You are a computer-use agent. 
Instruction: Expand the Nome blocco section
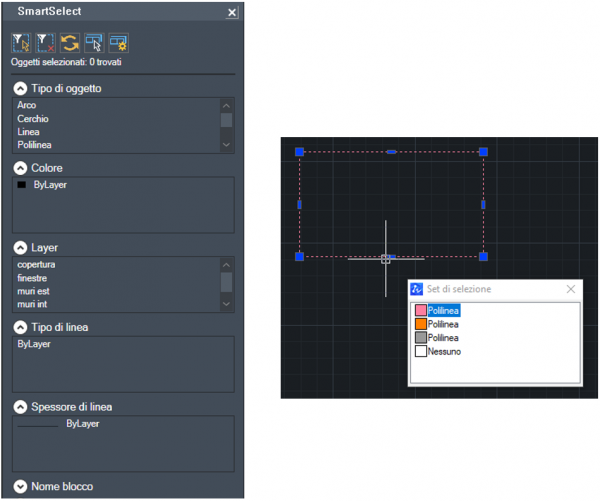tap(20, 486)
